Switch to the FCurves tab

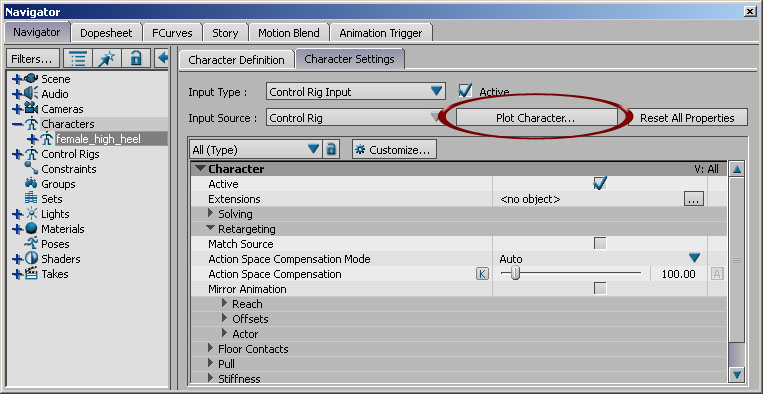pyautogui.click(x=172, y=33)
